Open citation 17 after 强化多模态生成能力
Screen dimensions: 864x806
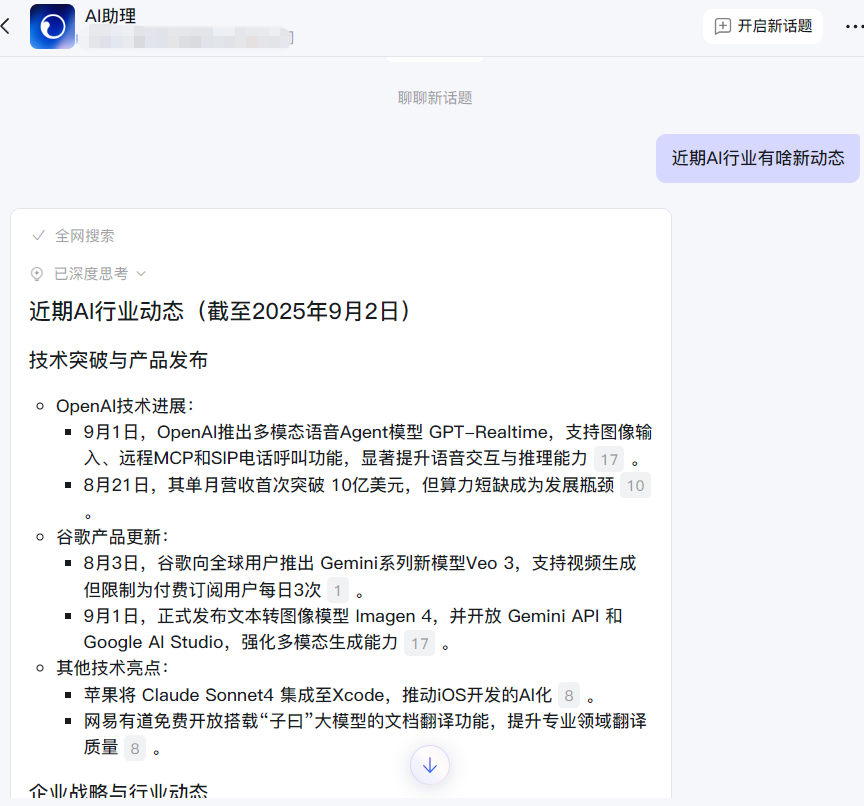coord(419,643)
